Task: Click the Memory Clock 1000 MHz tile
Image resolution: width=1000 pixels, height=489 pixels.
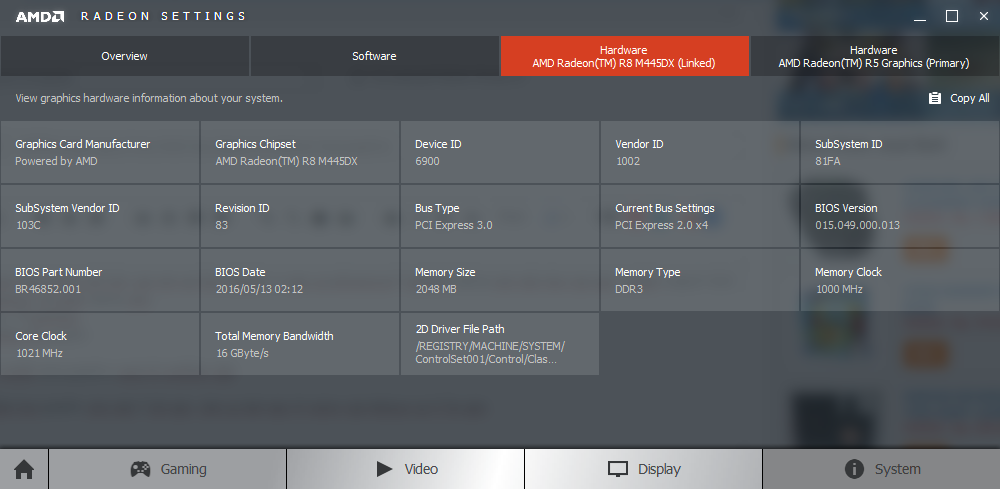Action: point(900,280)
